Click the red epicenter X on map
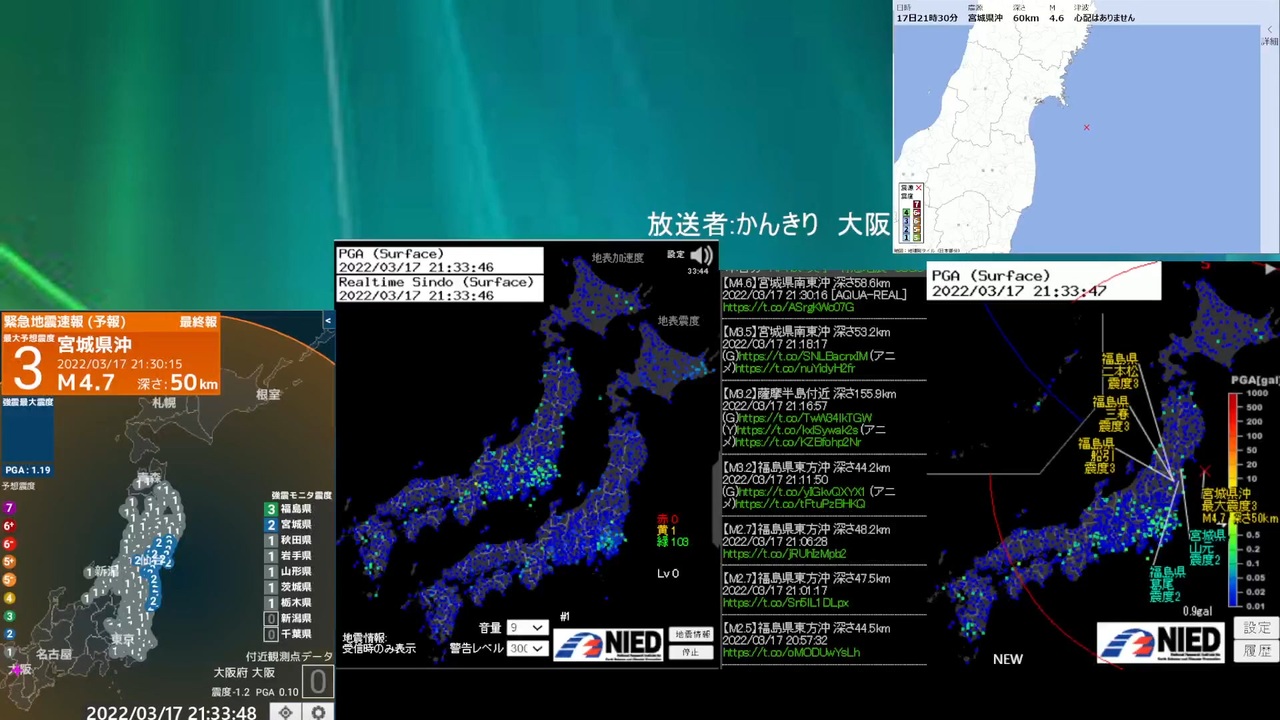This screenshot has width=1280, height=720. [1086, 127]
